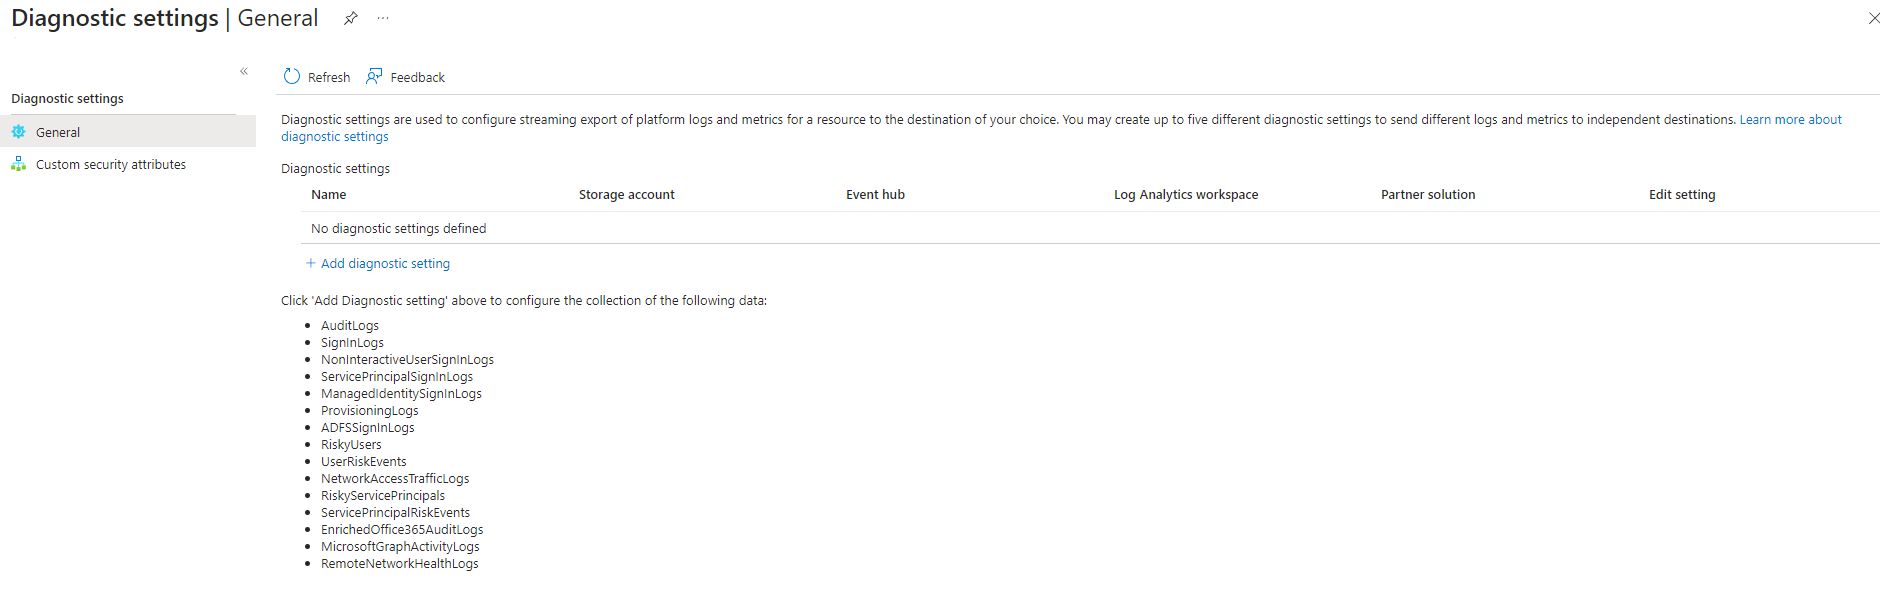Click the Edit setting column header
1880x598 pixels.
[x=1682, y=194]
